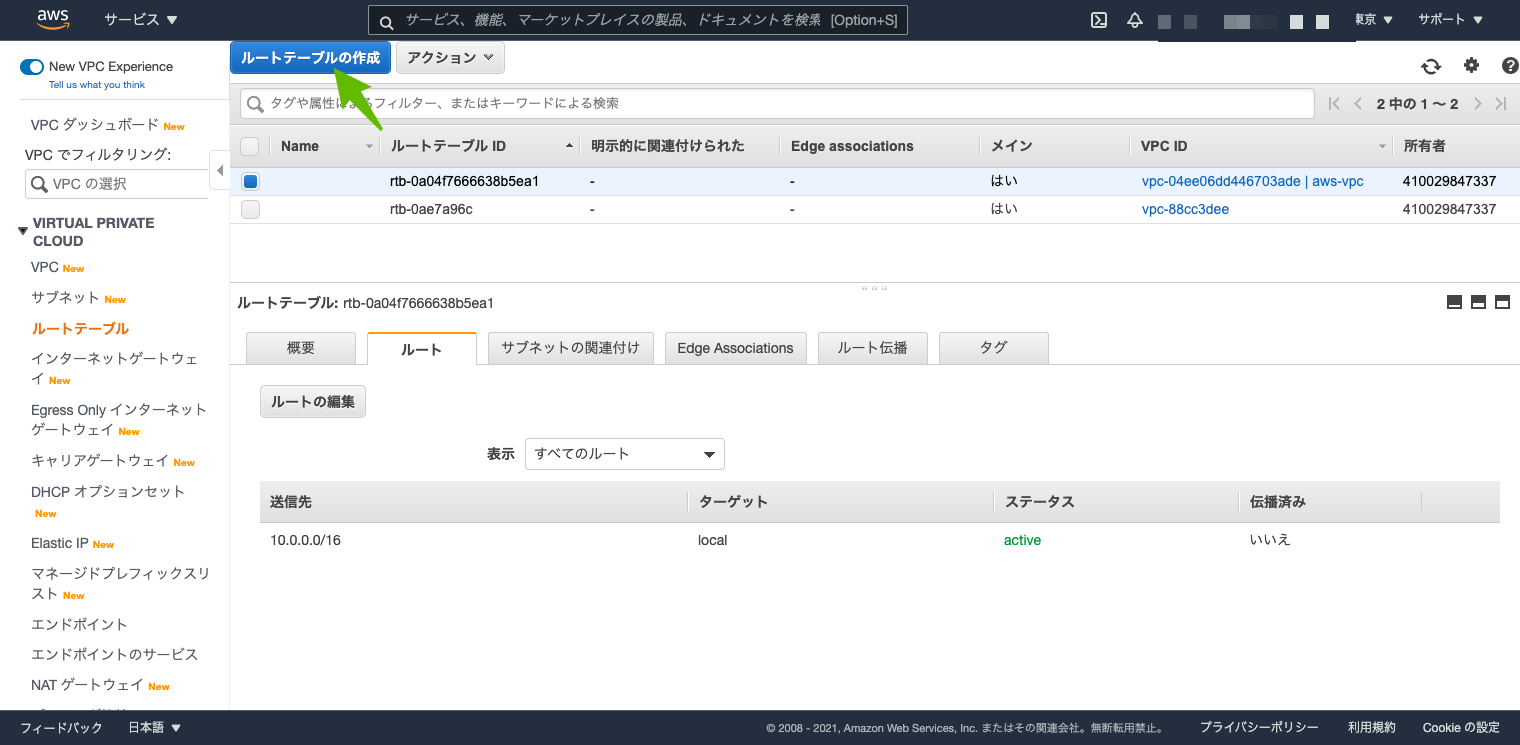Go to the first page of results
This screenshot has height=745, width=1520.
1334,104
